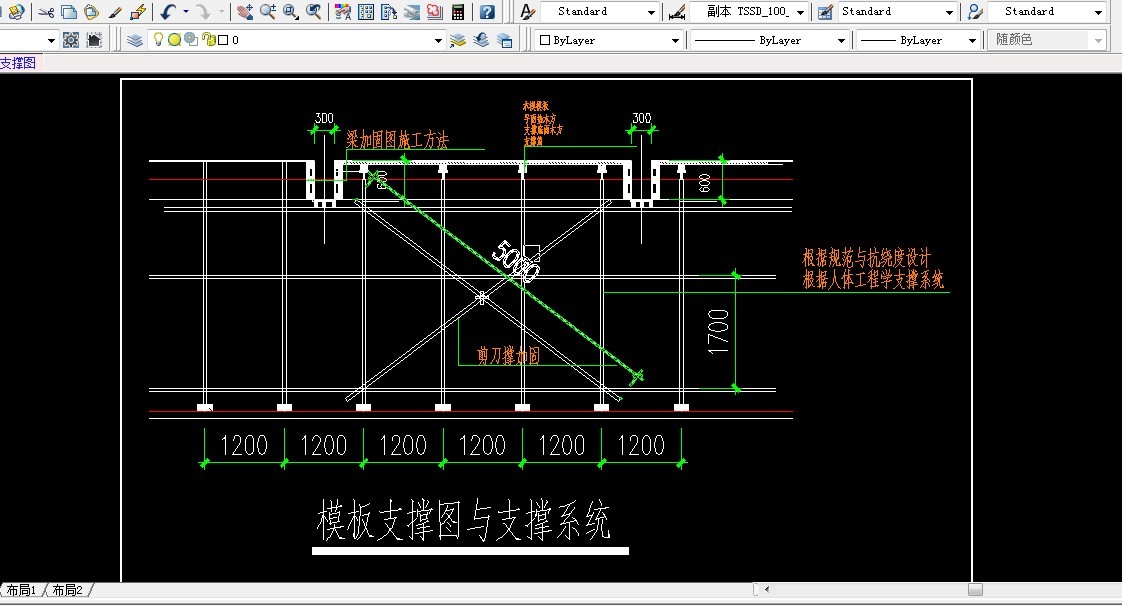Switch to the 布局2 layout tab
Viewport: 1122px width, 606px height.
click(x=69, y=590)
